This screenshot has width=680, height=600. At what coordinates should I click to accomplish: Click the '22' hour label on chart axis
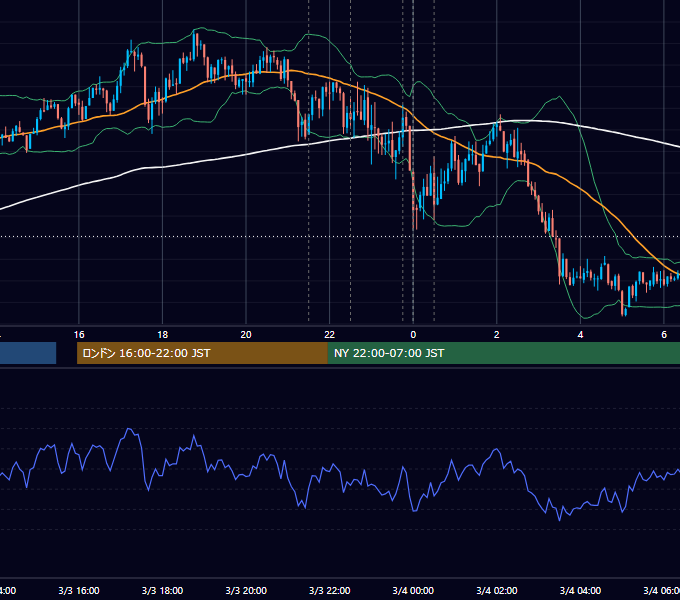tap(330, 335)
